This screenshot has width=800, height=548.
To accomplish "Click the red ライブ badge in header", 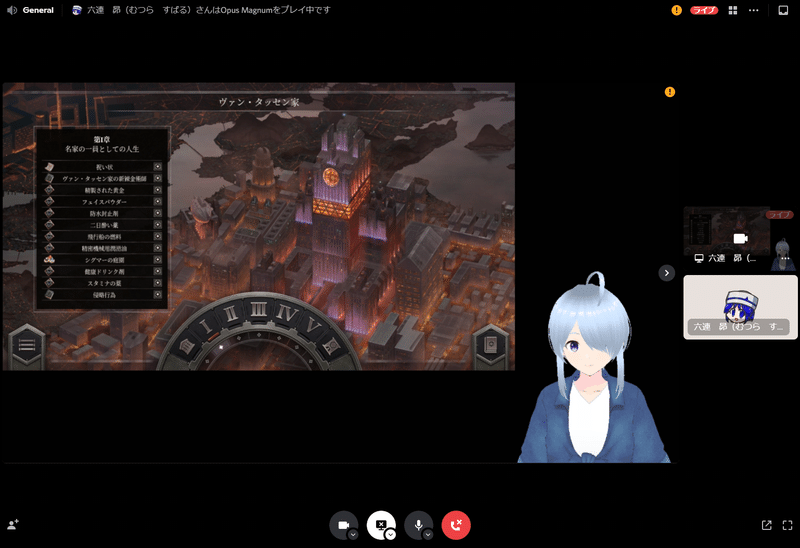I will tap(704, 10).
